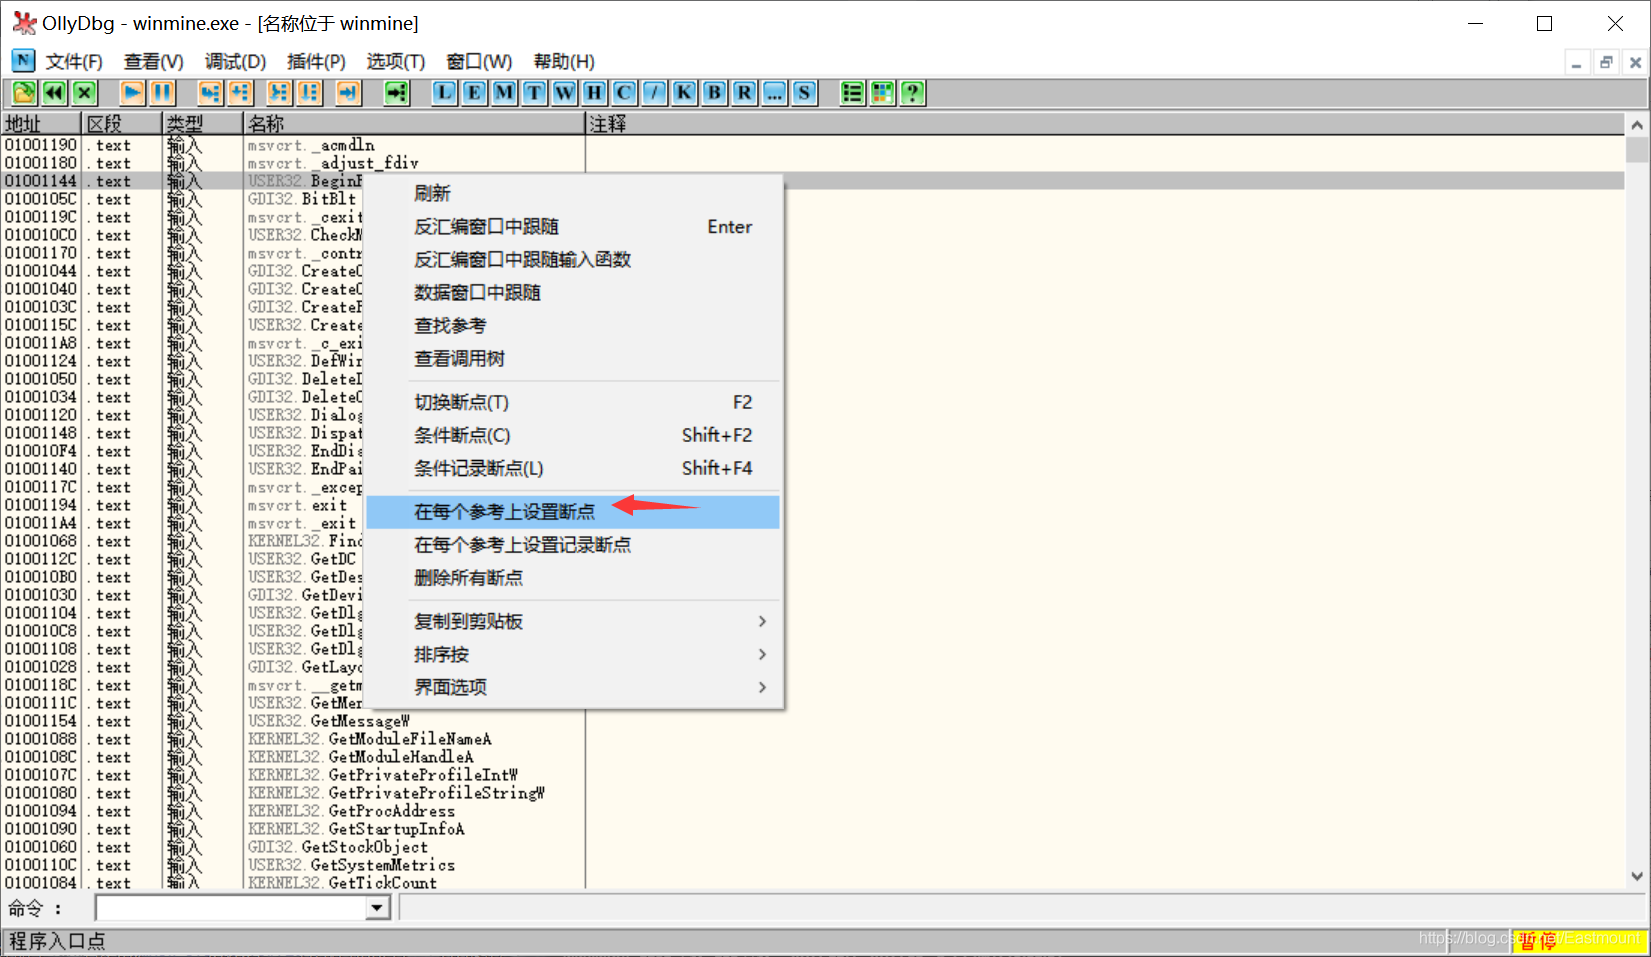The width and height of the screenshot is (1651, 957).
Task: Click the Close program X toolbar icon
Action: pos(84,93)
